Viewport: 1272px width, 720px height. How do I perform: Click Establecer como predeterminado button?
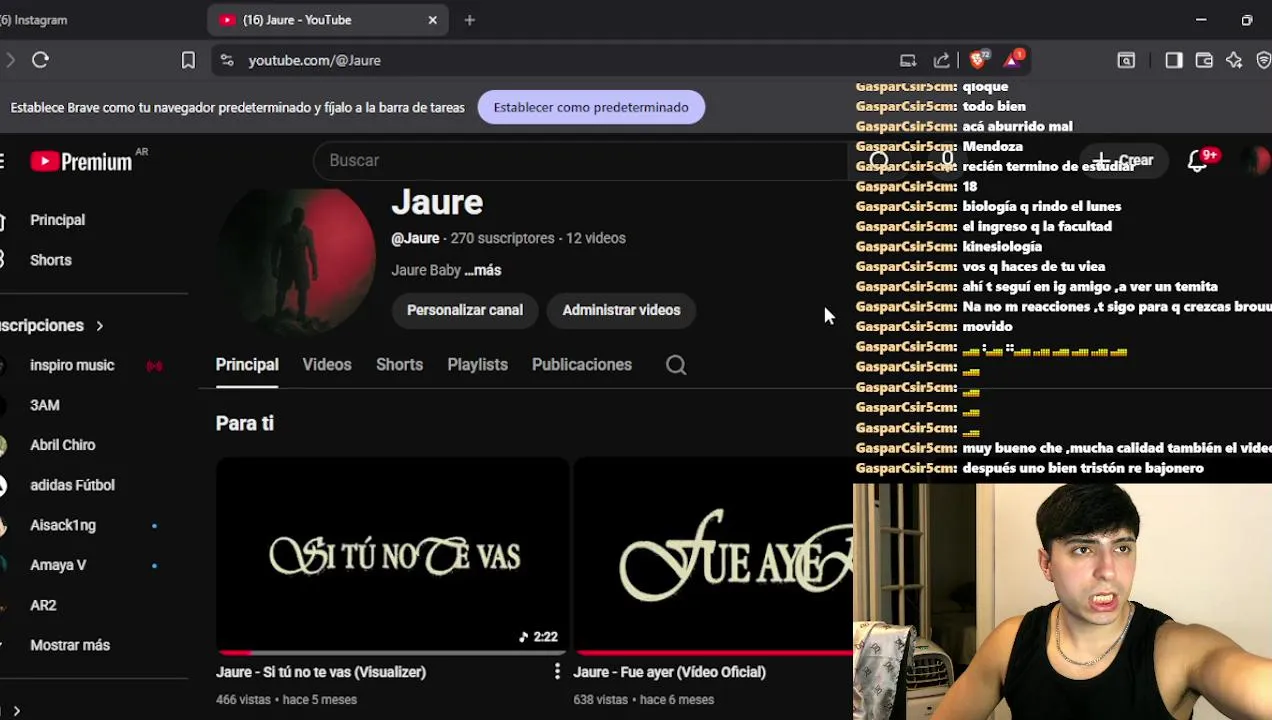pyautogui.click(x=591, y=107)
